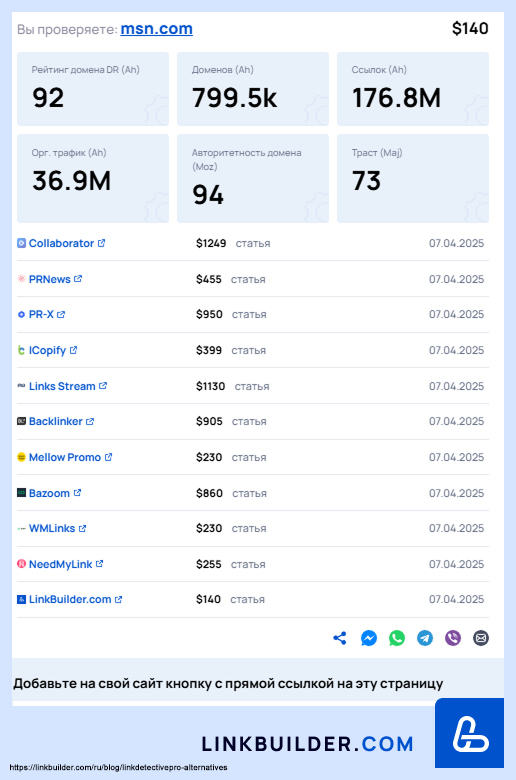The height and width of the screenshot is (780, 516).
Task: Click the domain rating DR card showing 92
Action: click(x=93, y=89)
